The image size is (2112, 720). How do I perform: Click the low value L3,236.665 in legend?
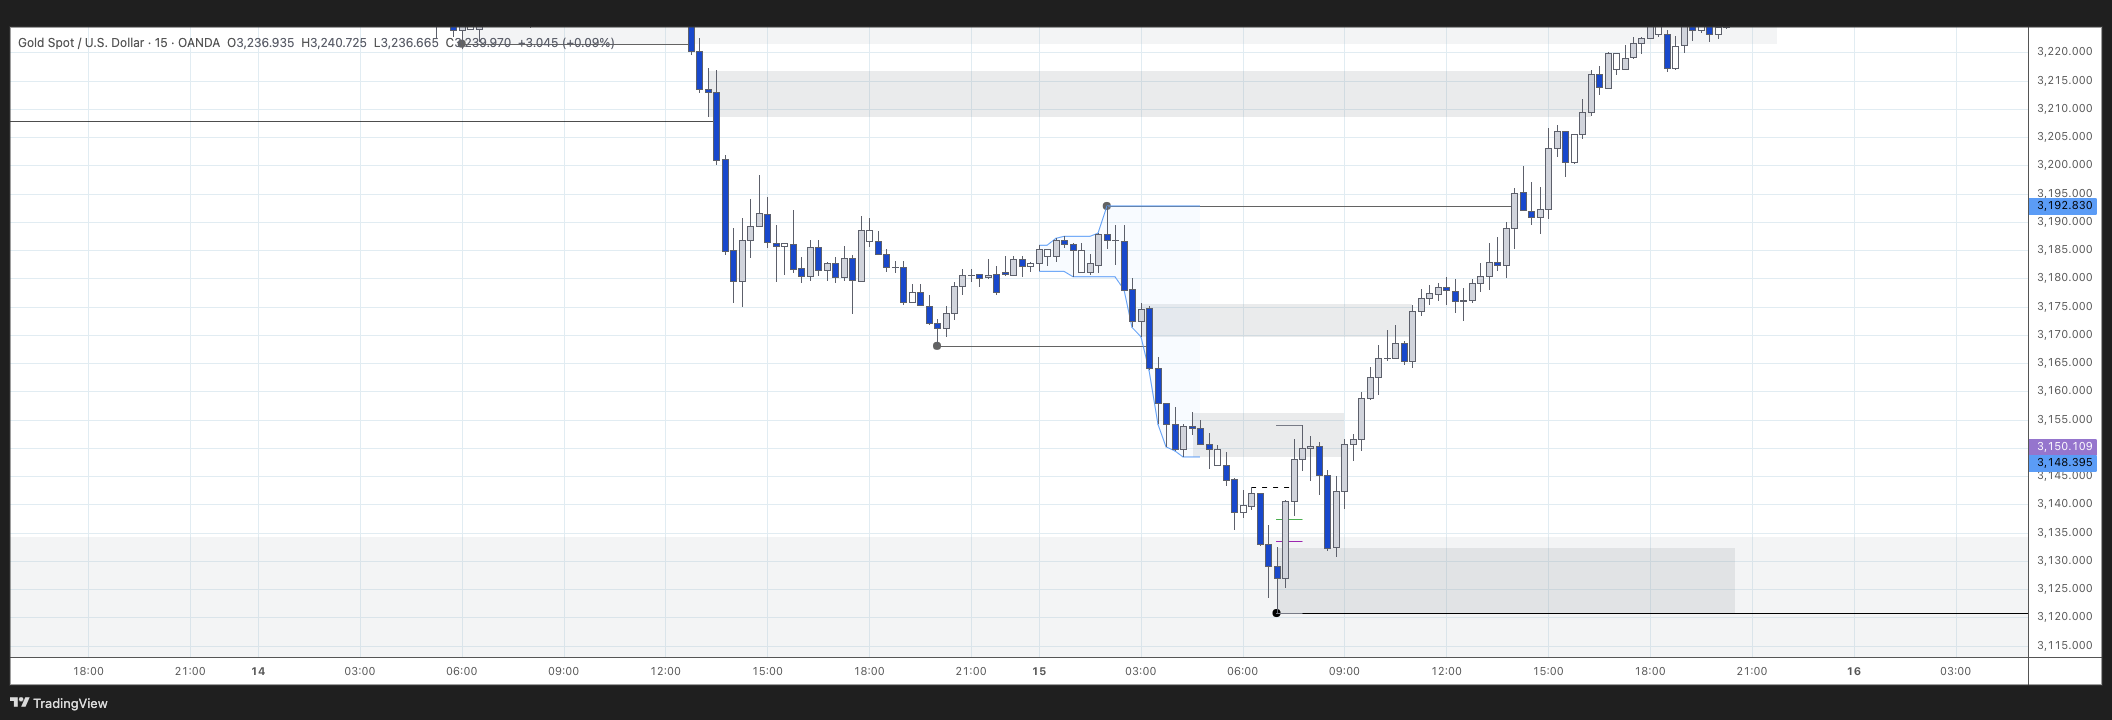(406, 43)
